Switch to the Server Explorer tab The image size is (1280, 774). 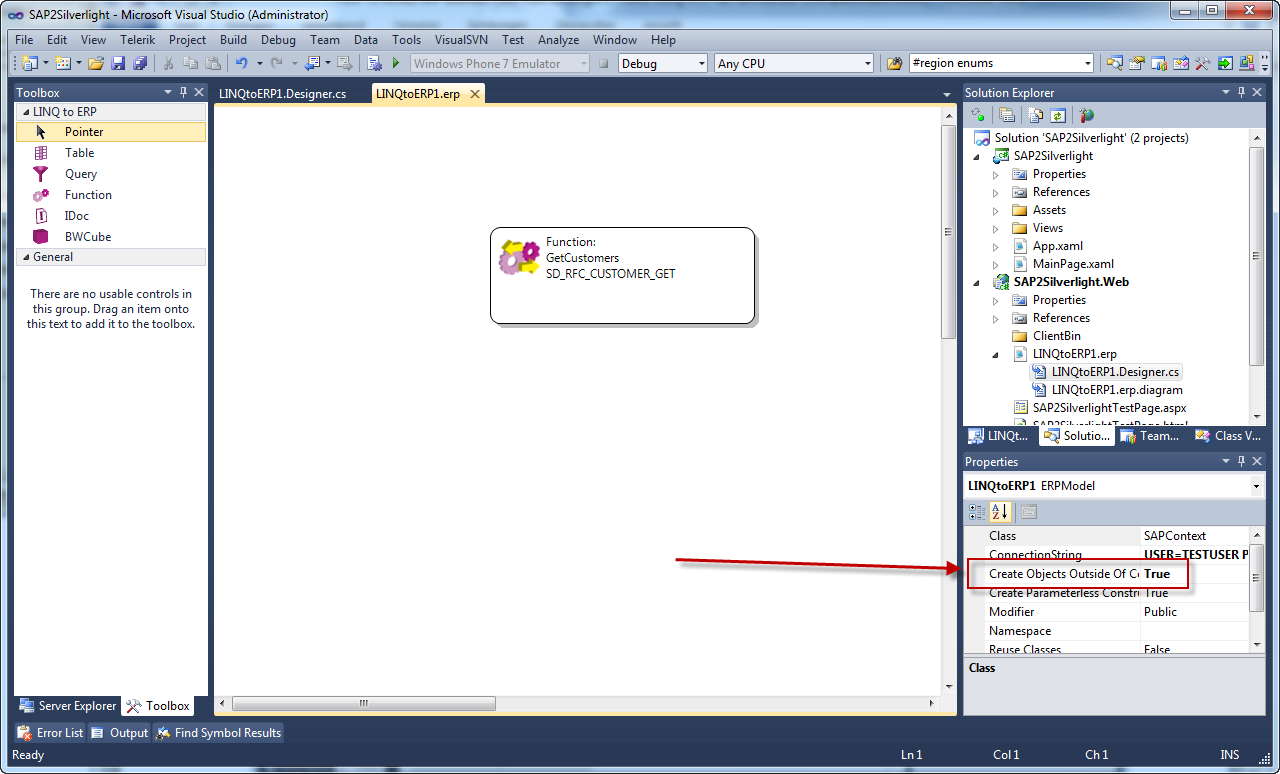coord(67,706)
